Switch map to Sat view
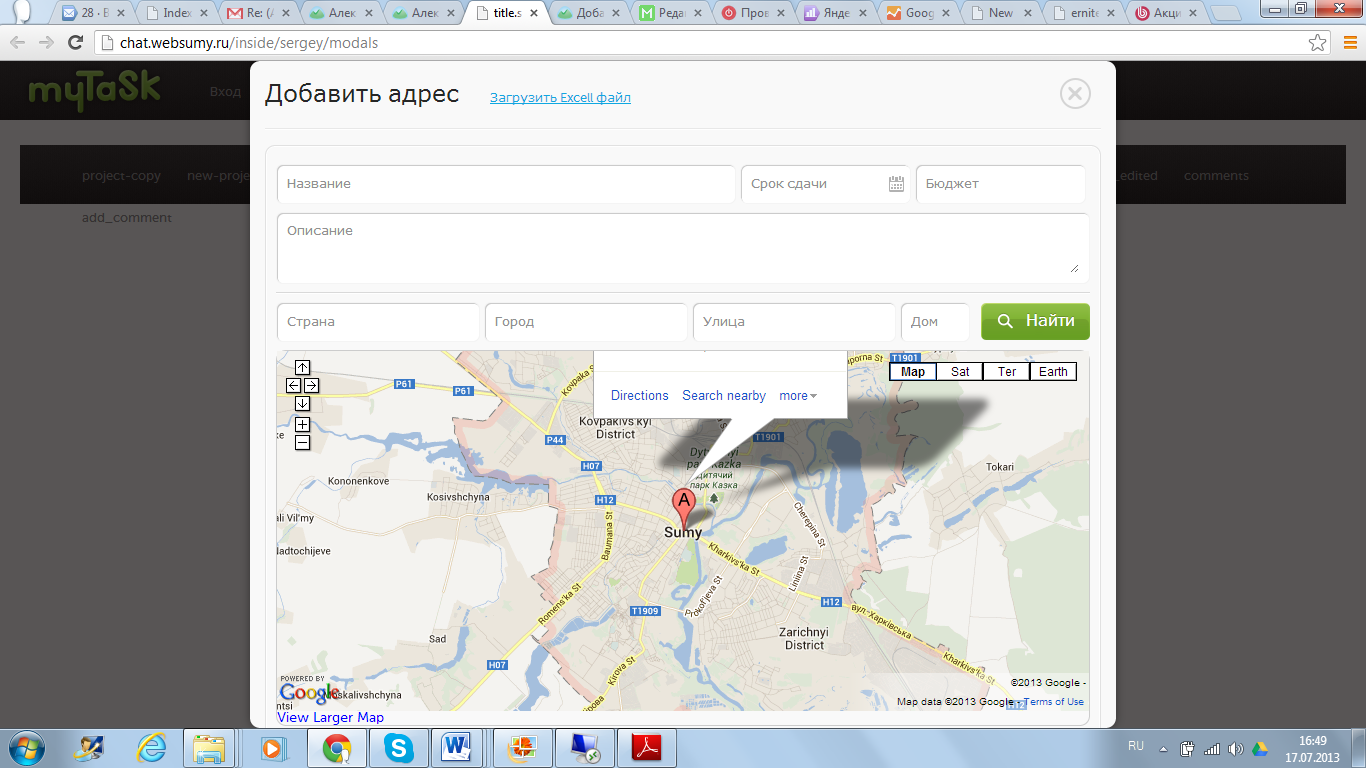1366x768 pixels. [x=960, y=372]
